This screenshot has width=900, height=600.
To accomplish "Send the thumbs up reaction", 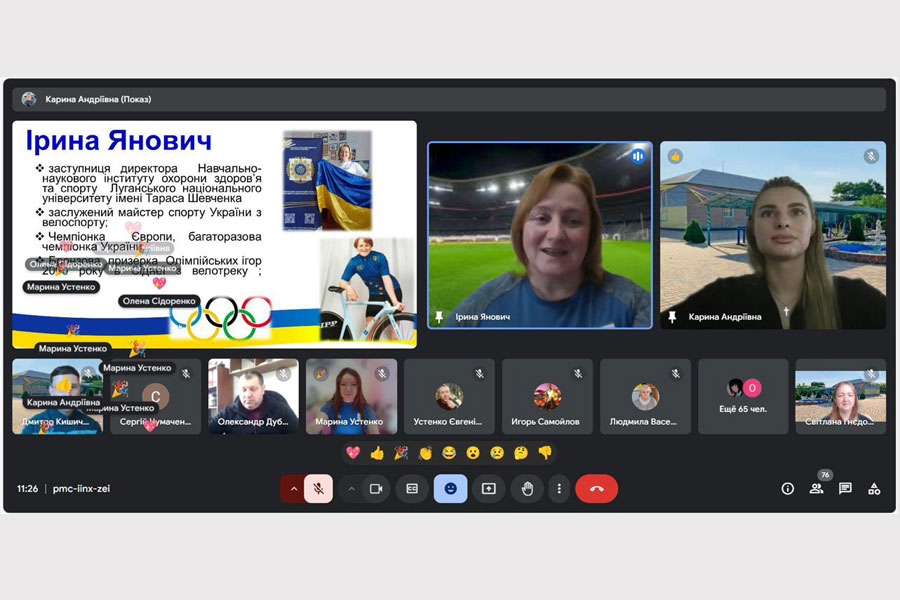I will (377, 453).
